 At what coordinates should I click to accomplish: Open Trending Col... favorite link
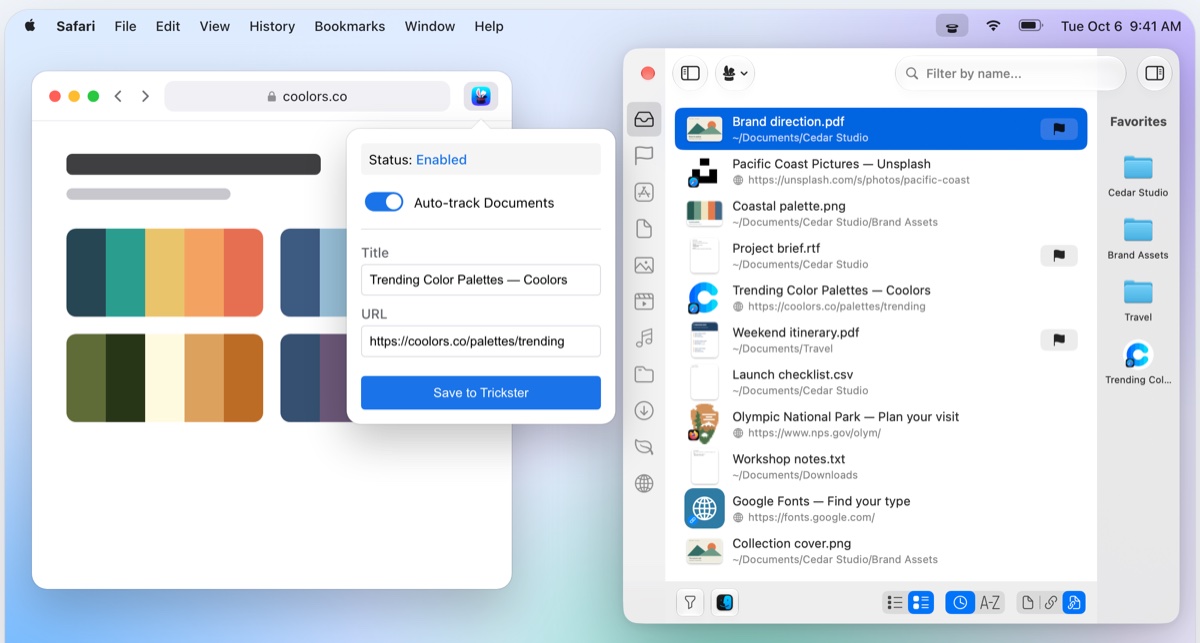[1138, 362]
